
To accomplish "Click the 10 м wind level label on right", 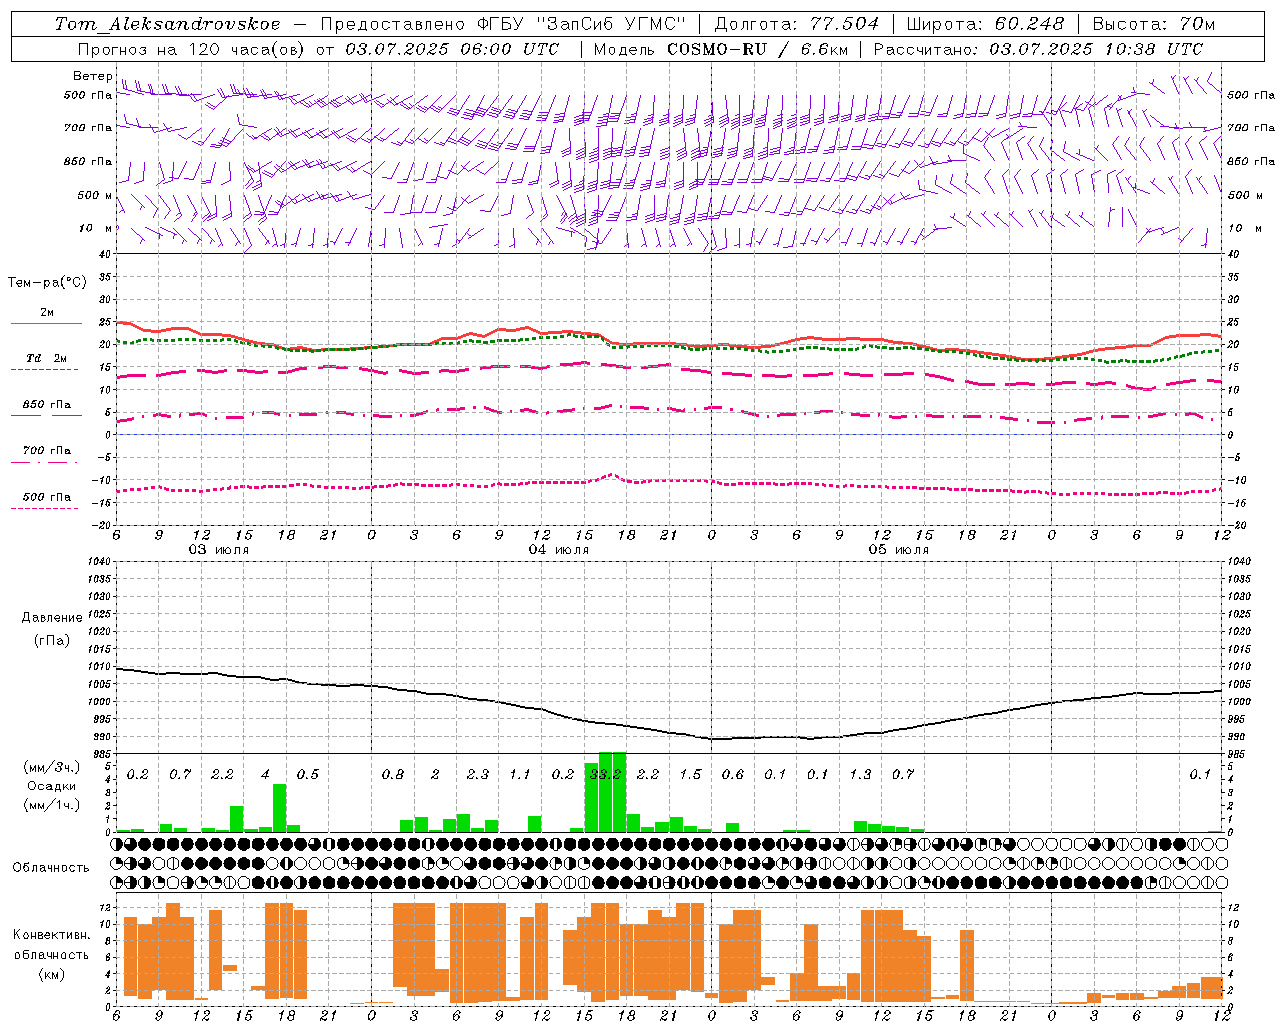I will pyautogui.click(x=1245, y=229).
